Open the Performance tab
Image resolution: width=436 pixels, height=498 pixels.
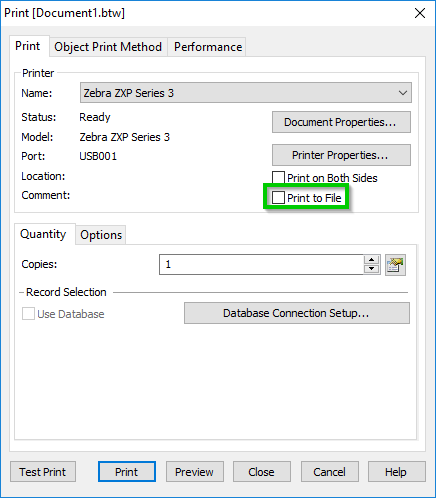click(x=208, y=47)
